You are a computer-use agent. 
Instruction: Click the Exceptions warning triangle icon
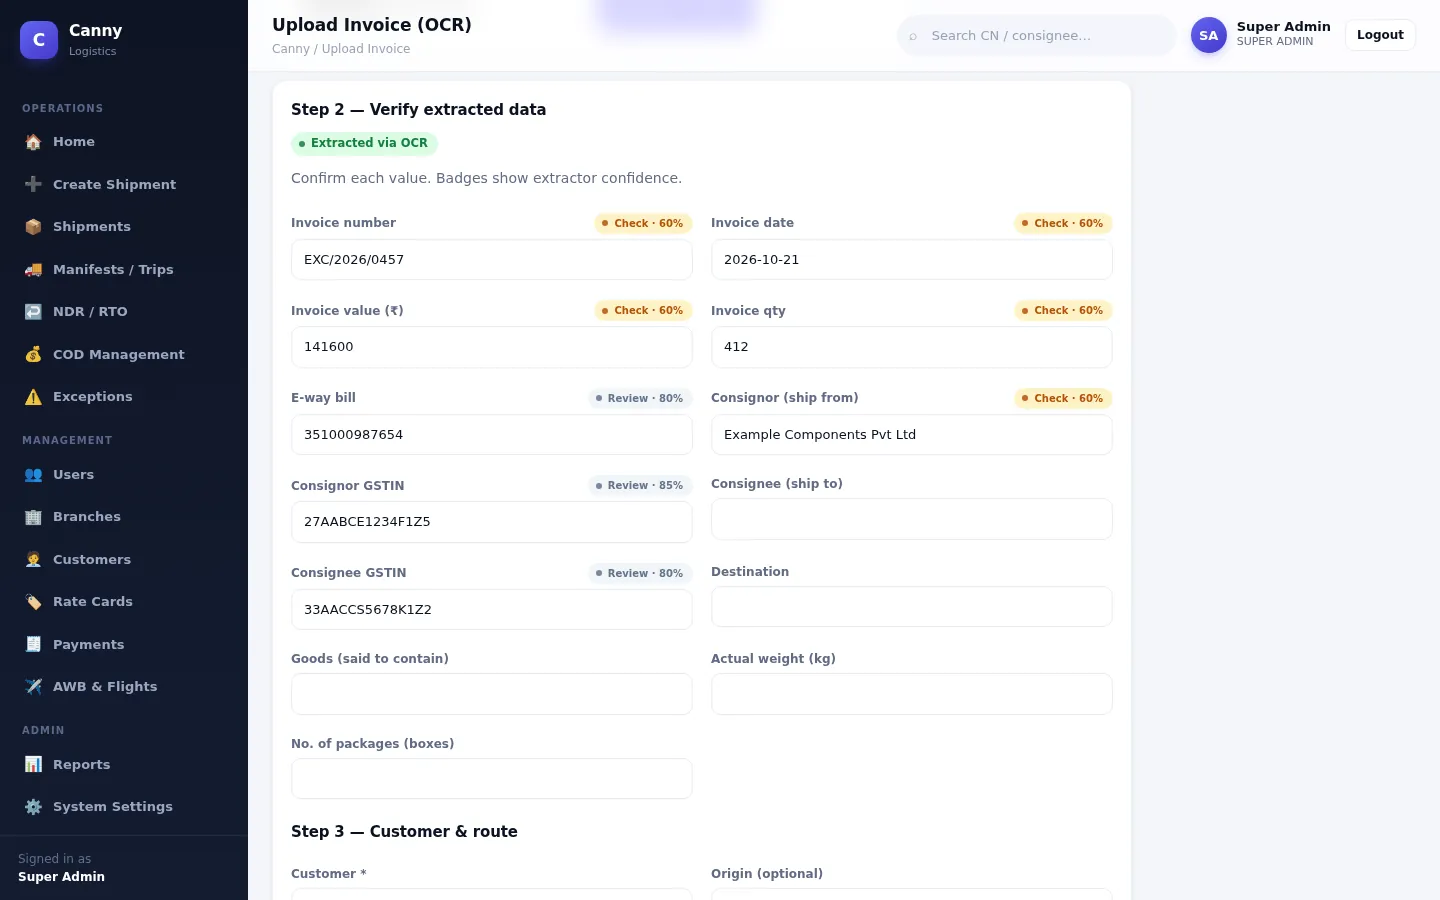click(x=33, y=397)
